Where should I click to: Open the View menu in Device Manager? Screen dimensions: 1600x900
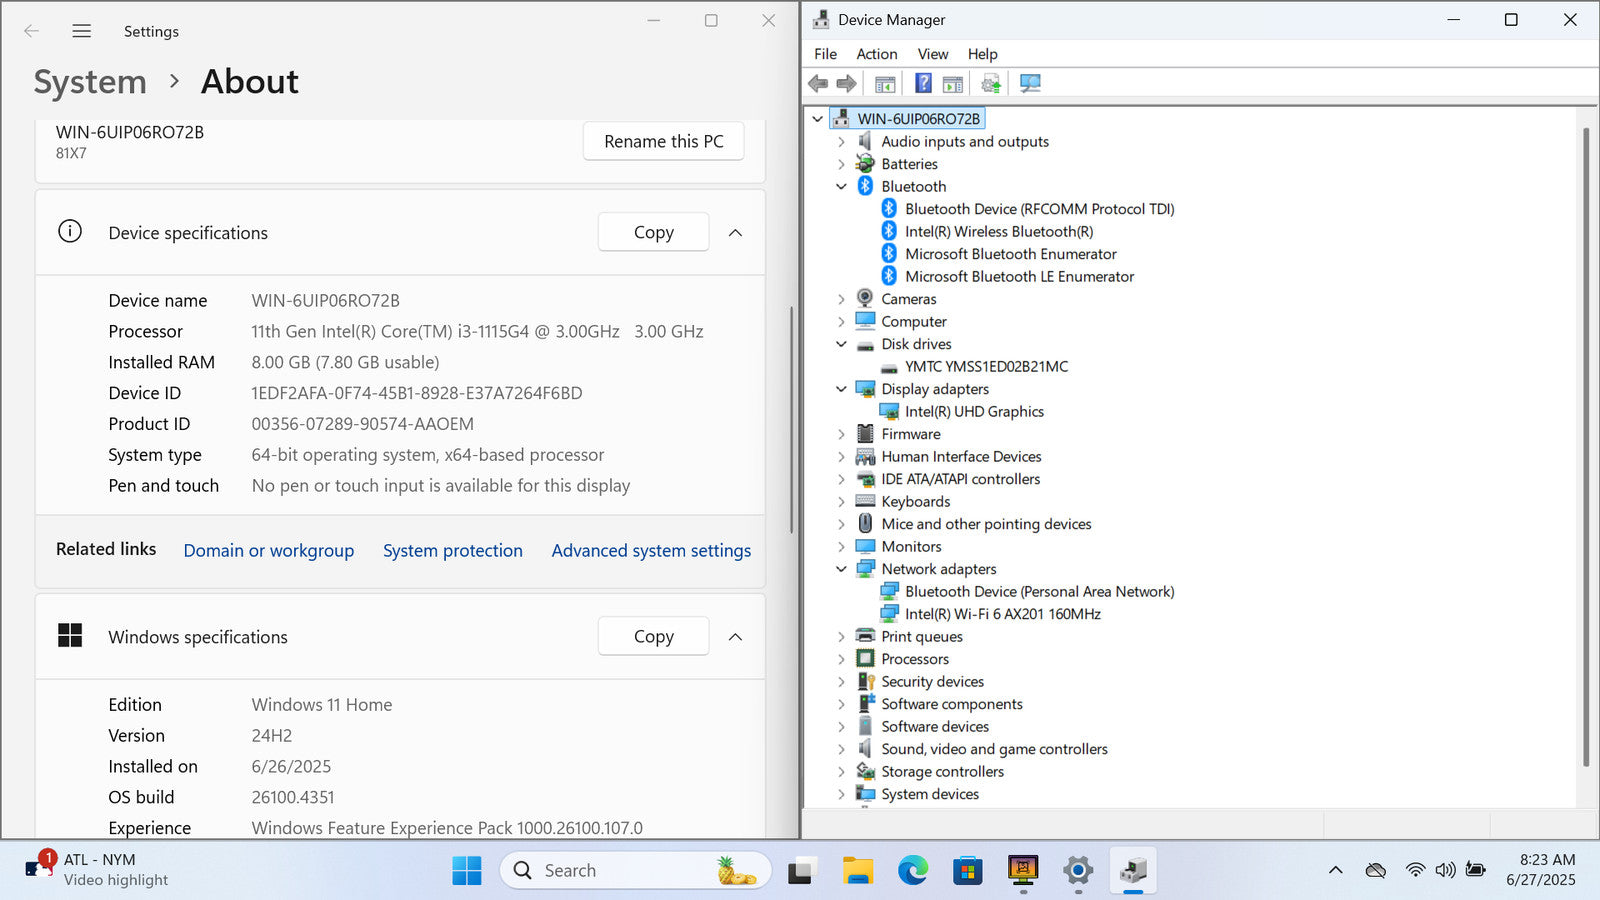932,54
